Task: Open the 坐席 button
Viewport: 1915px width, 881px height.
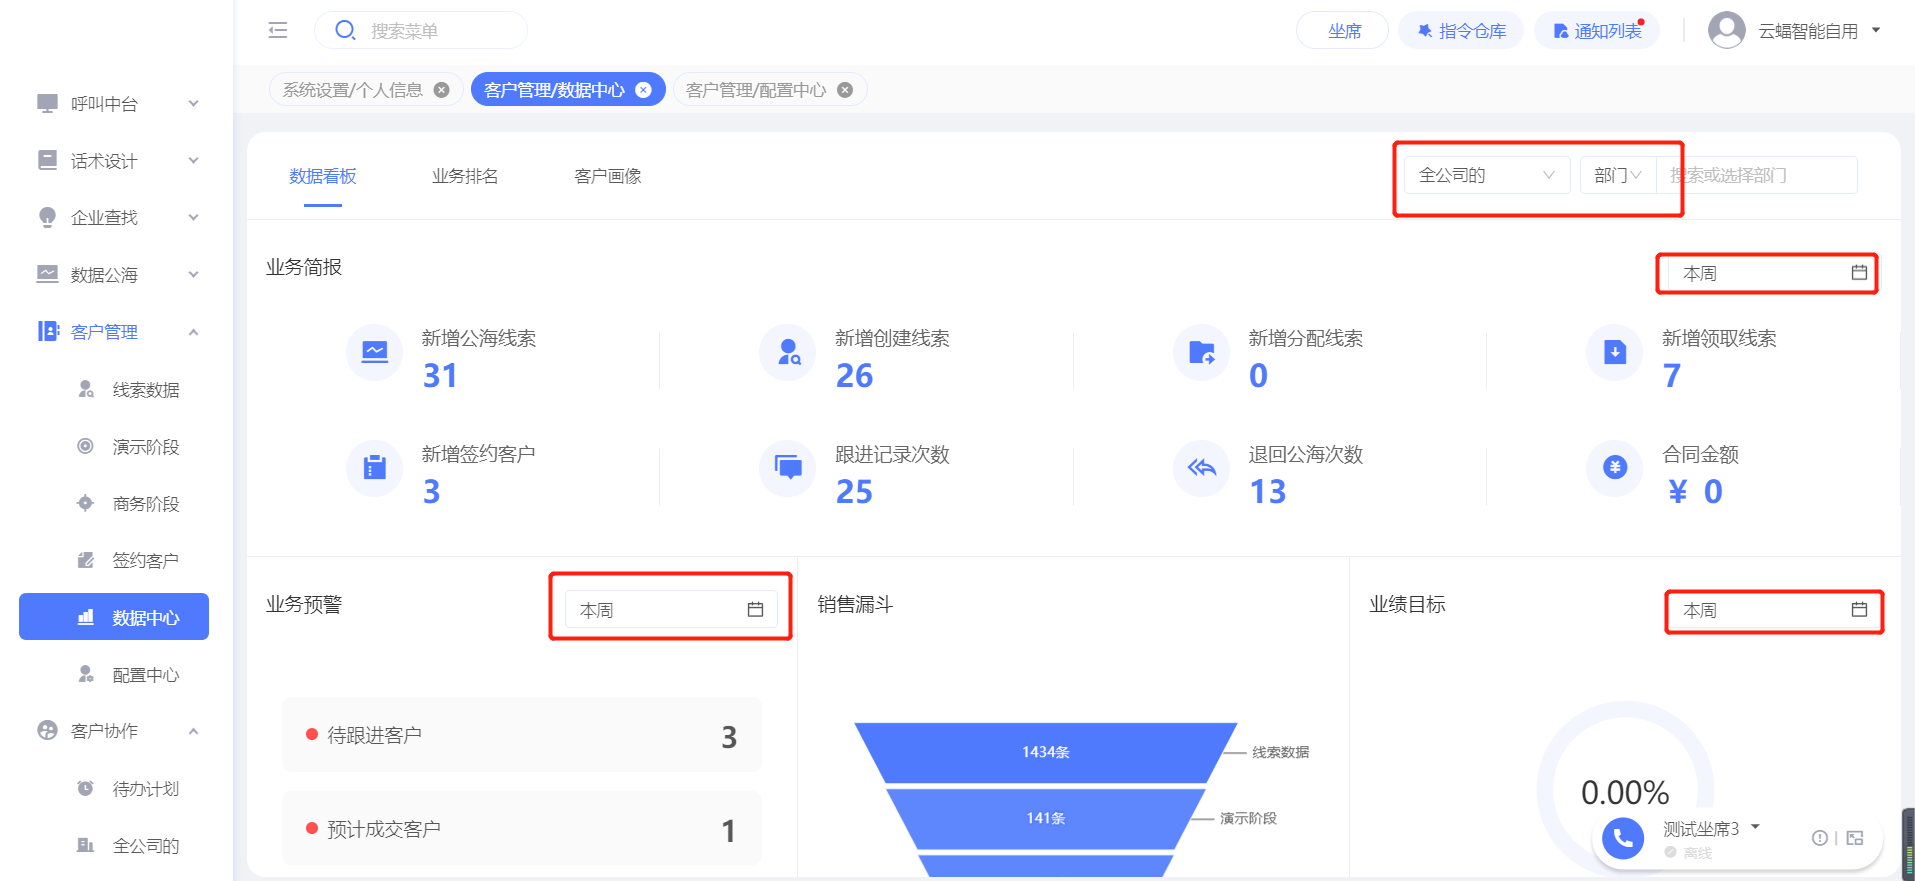Action: [1343, 31]
